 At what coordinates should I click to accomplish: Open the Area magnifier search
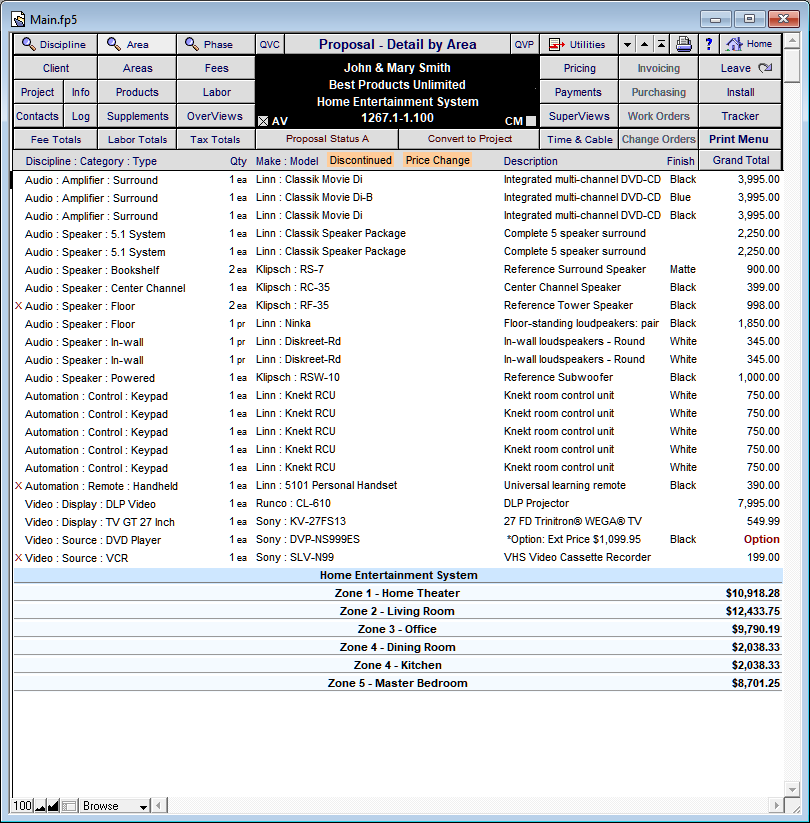click(x=136, y=45)
